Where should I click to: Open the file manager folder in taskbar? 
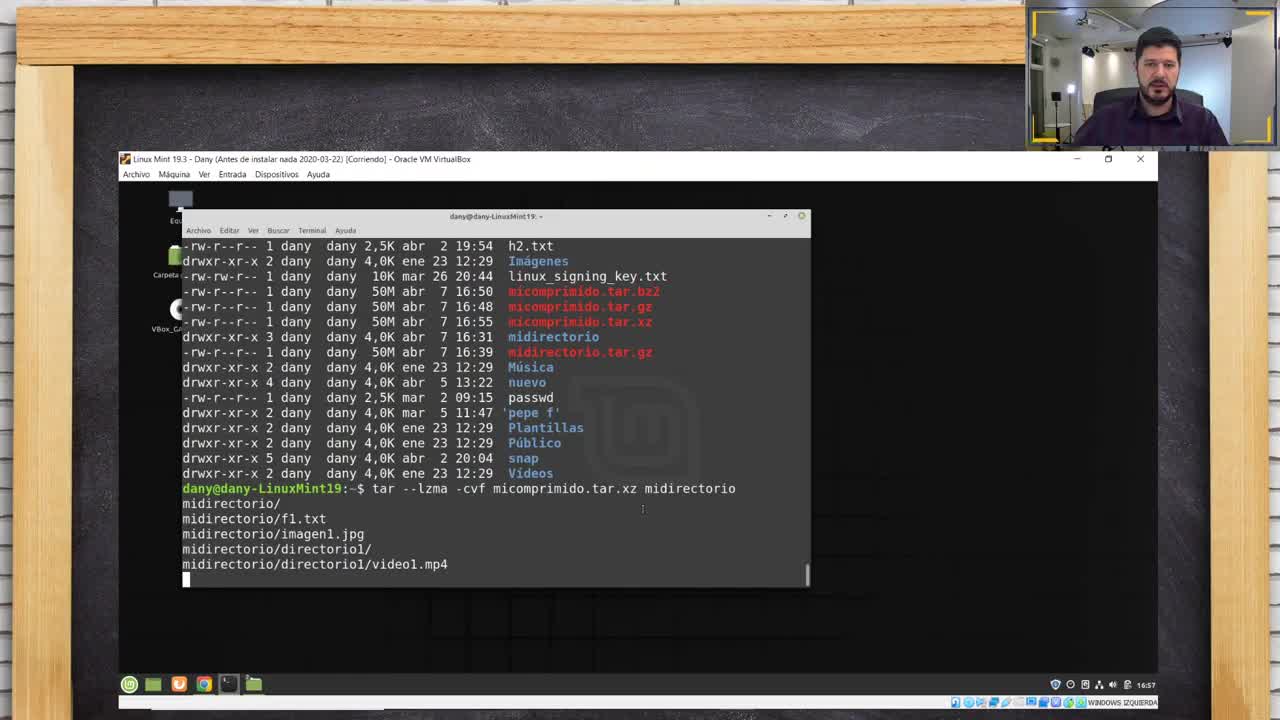254,684
